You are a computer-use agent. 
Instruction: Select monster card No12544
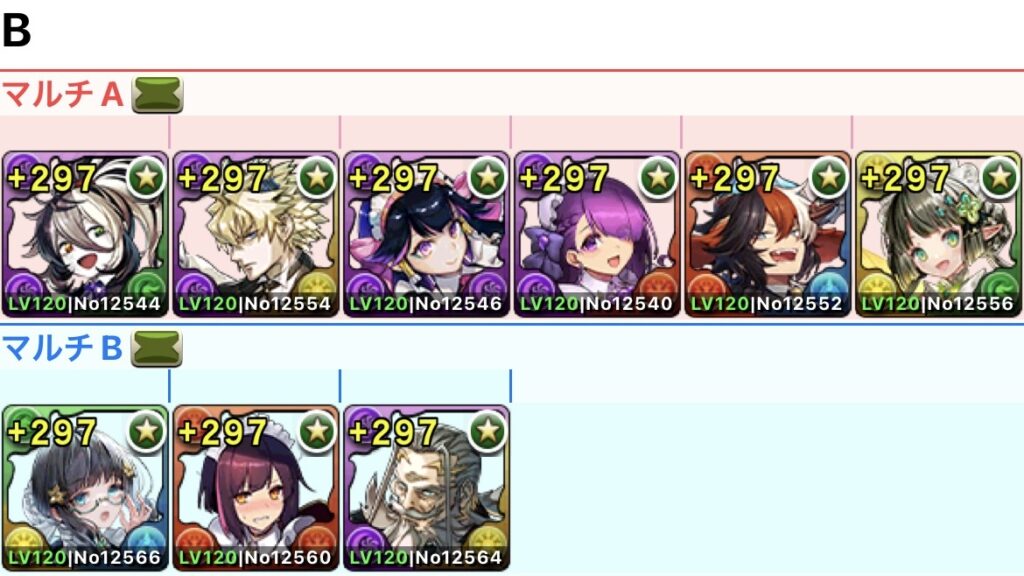coord(85,234)
